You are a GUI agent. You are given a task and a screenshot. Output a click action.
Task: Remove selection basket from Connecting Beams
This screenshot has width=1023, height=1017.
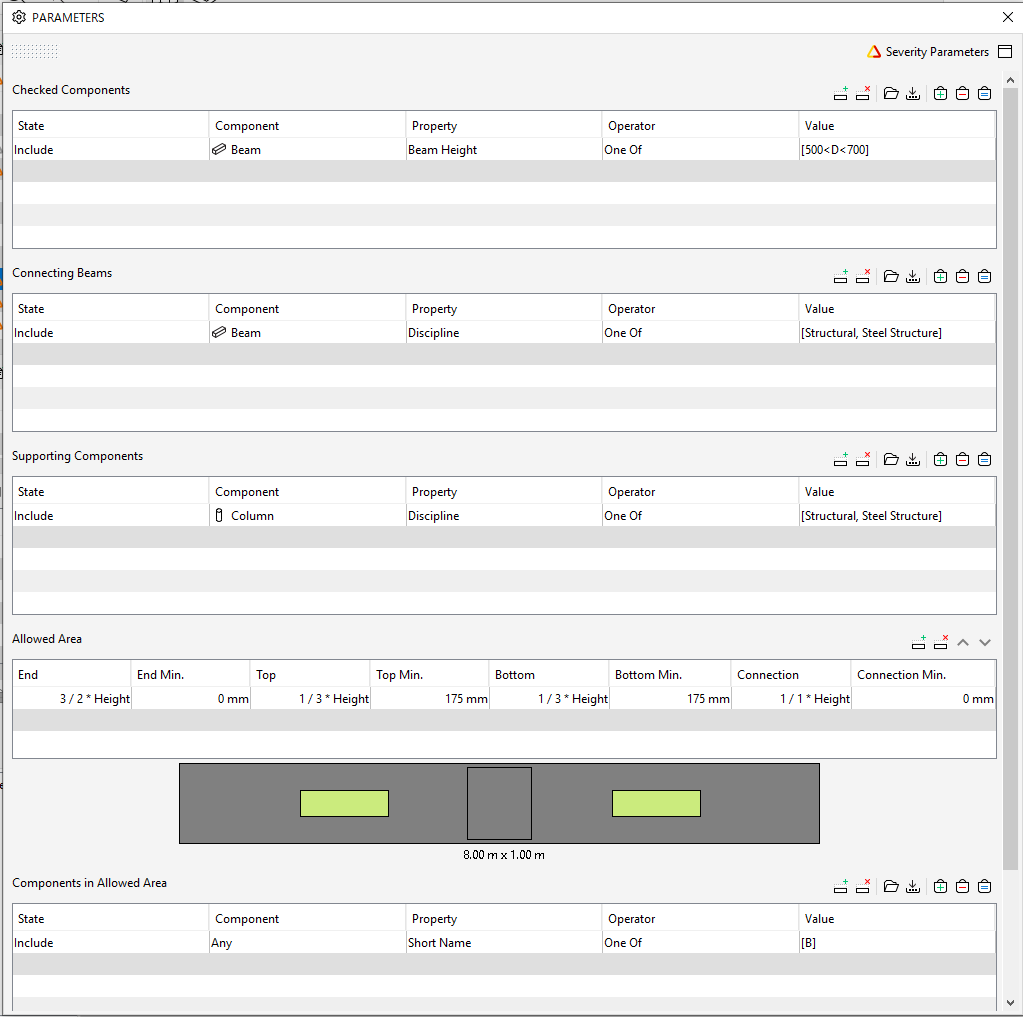point(962,277)
